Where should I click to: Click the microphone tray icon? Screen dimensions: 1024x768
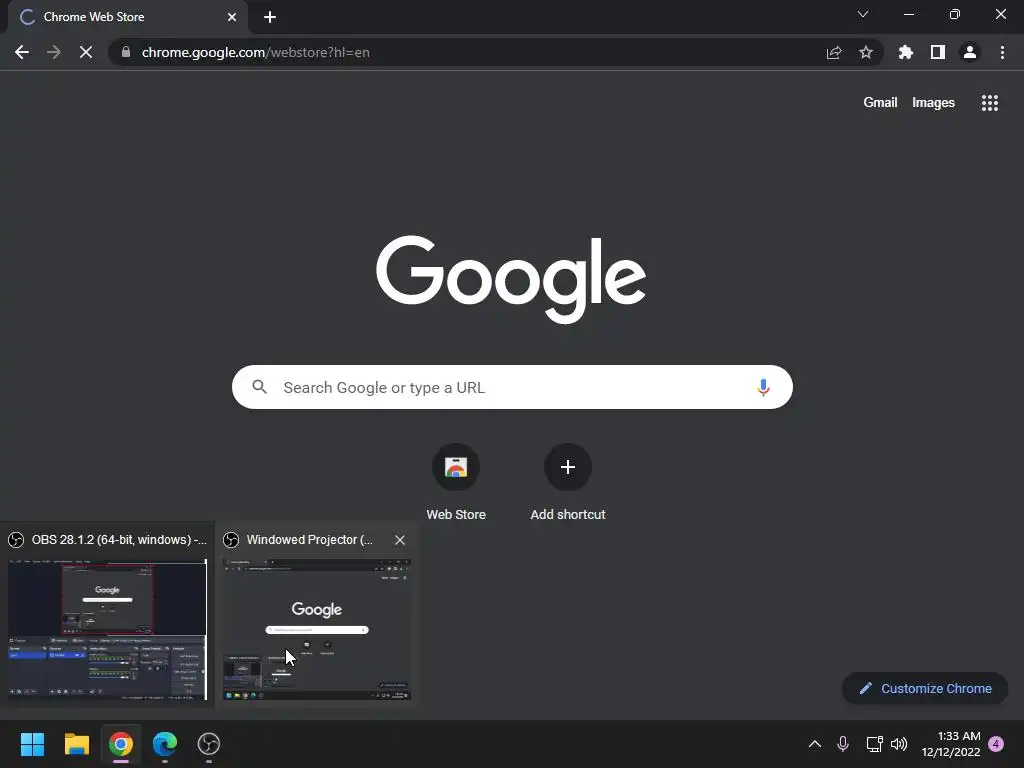(x=842, y=744)
